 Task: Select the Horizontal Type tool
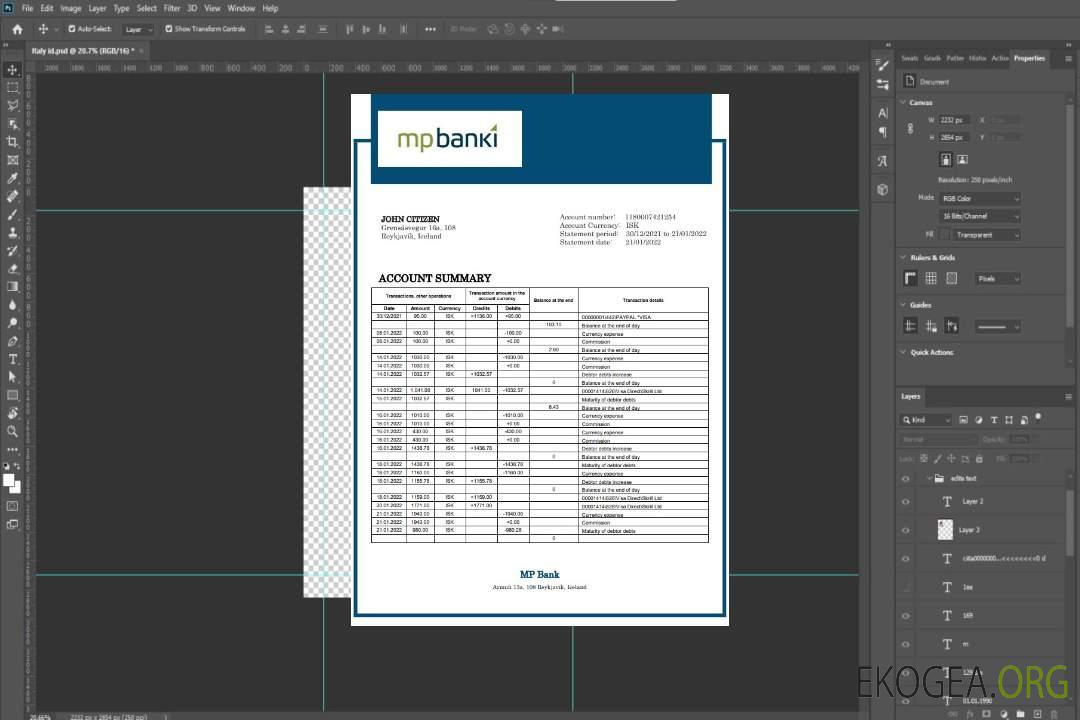(x=12, y=359)
